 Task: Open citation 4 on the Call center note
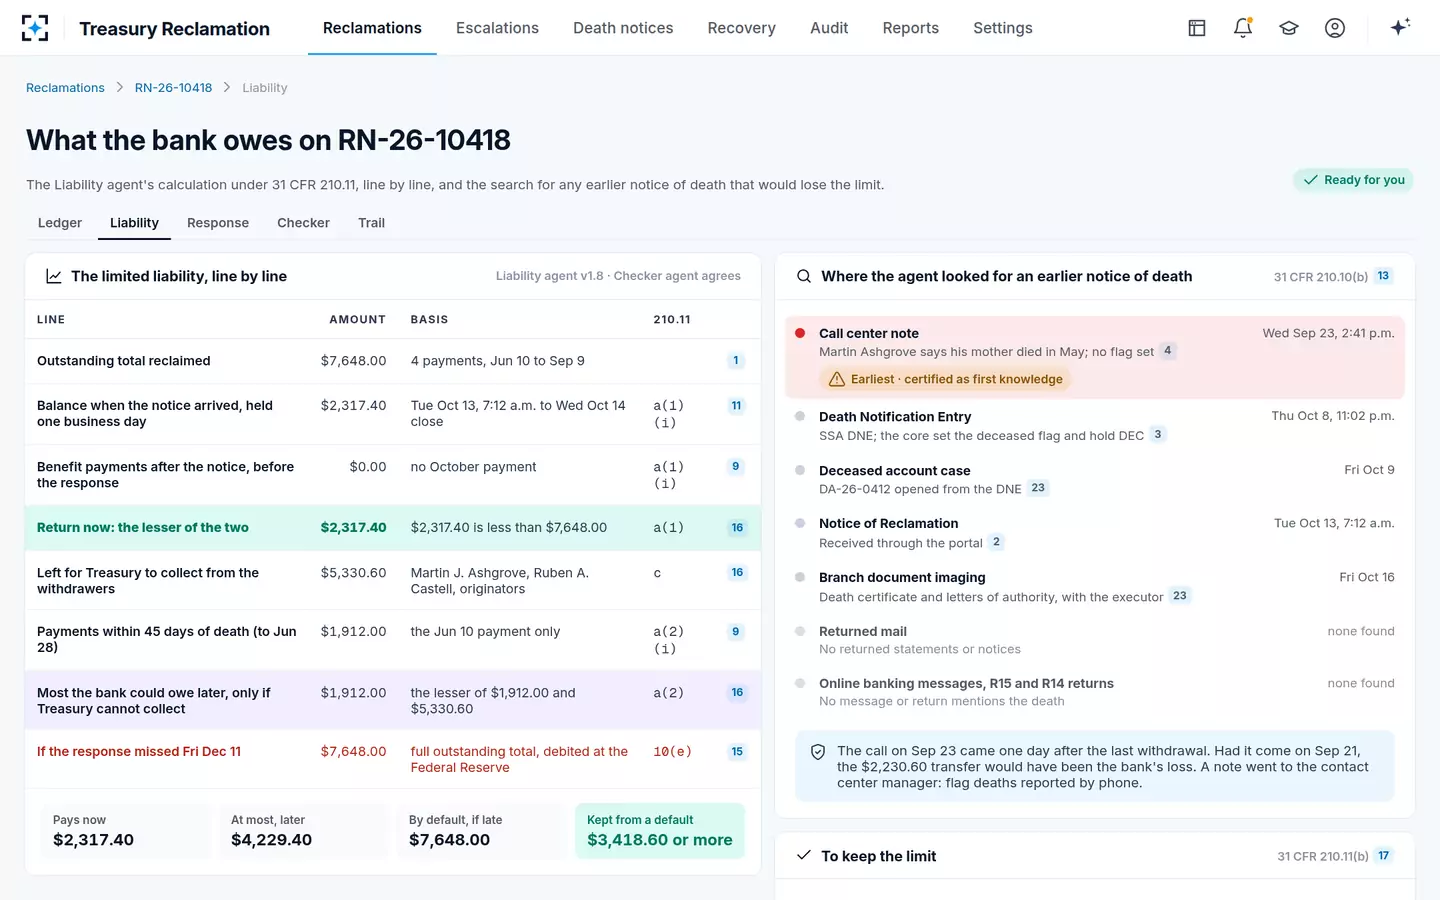[1167, 351]
